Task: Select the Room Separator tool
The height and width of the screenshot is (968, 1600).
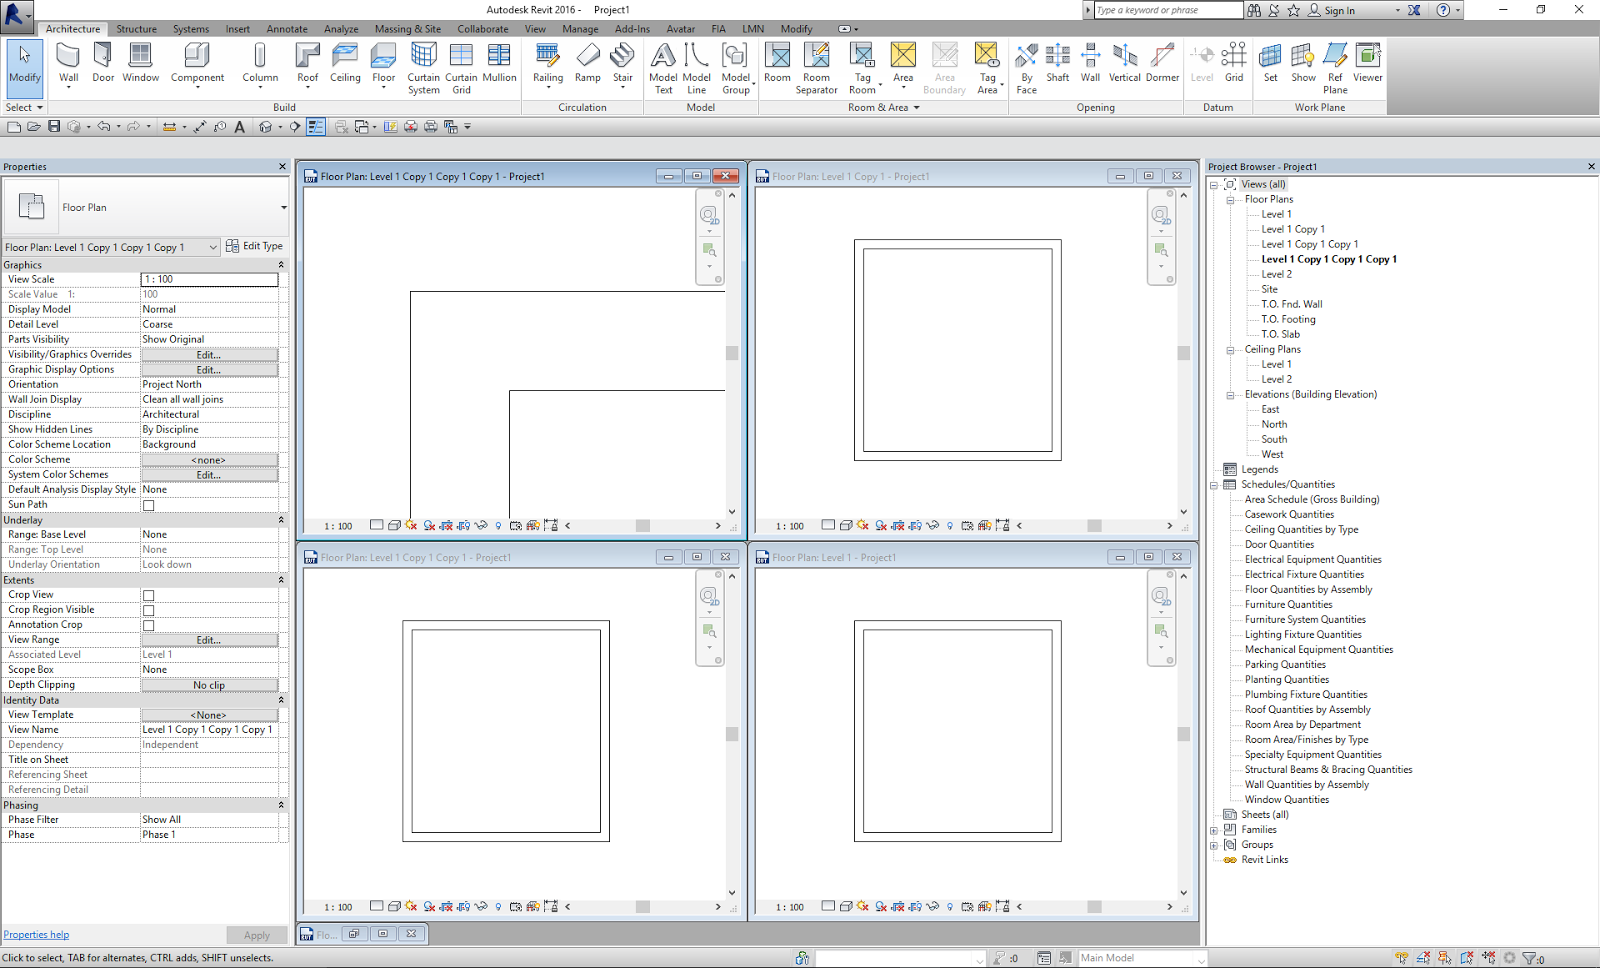Action: [x=817, y=68]
